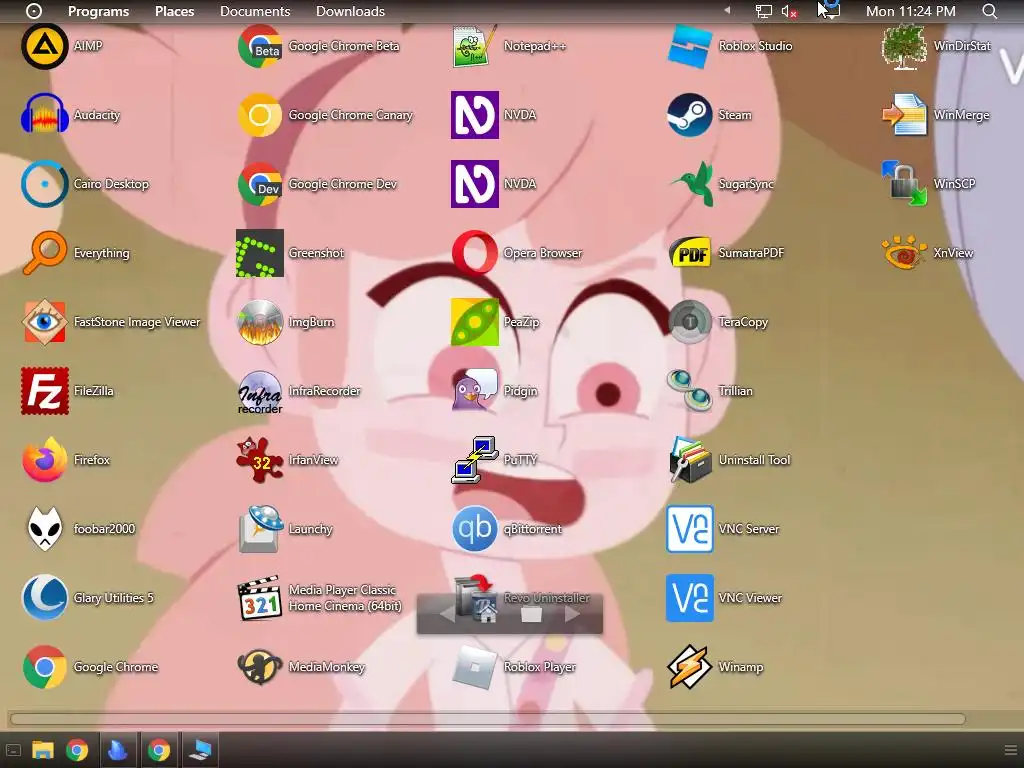Start the Everything search tool
Screen dimensions: 1024x768
tap(44, 253)
